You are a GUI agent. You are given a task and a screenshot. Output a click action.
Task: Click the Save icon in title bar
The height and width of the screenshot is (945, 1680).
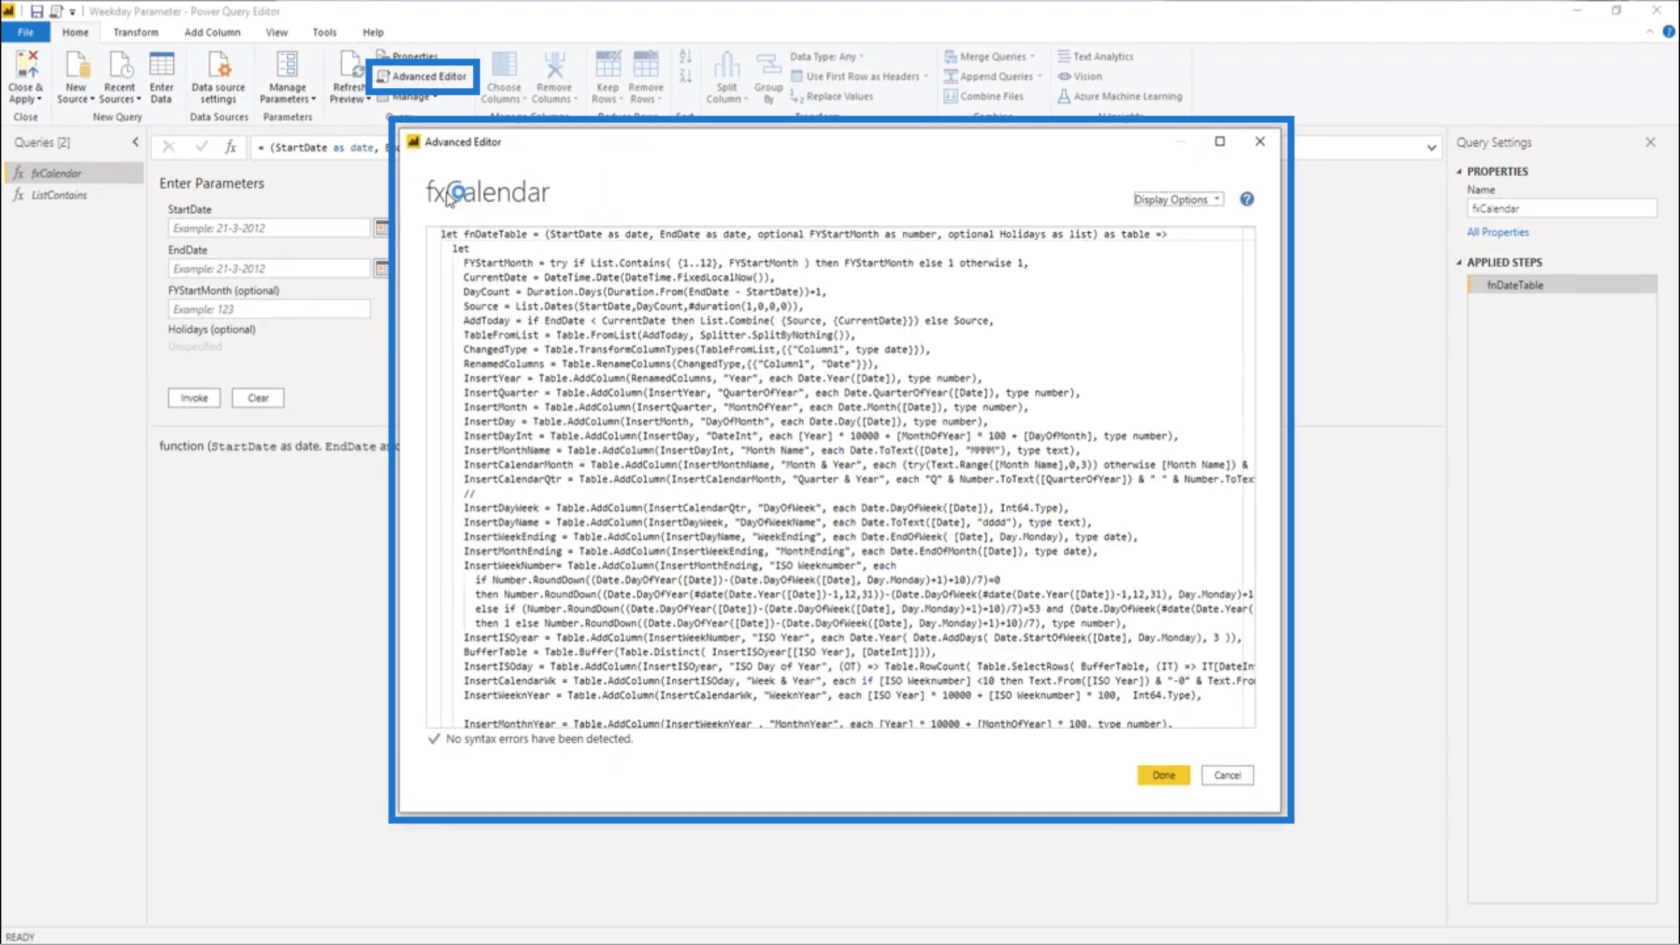pyautogui.click(x=36, y=11)
